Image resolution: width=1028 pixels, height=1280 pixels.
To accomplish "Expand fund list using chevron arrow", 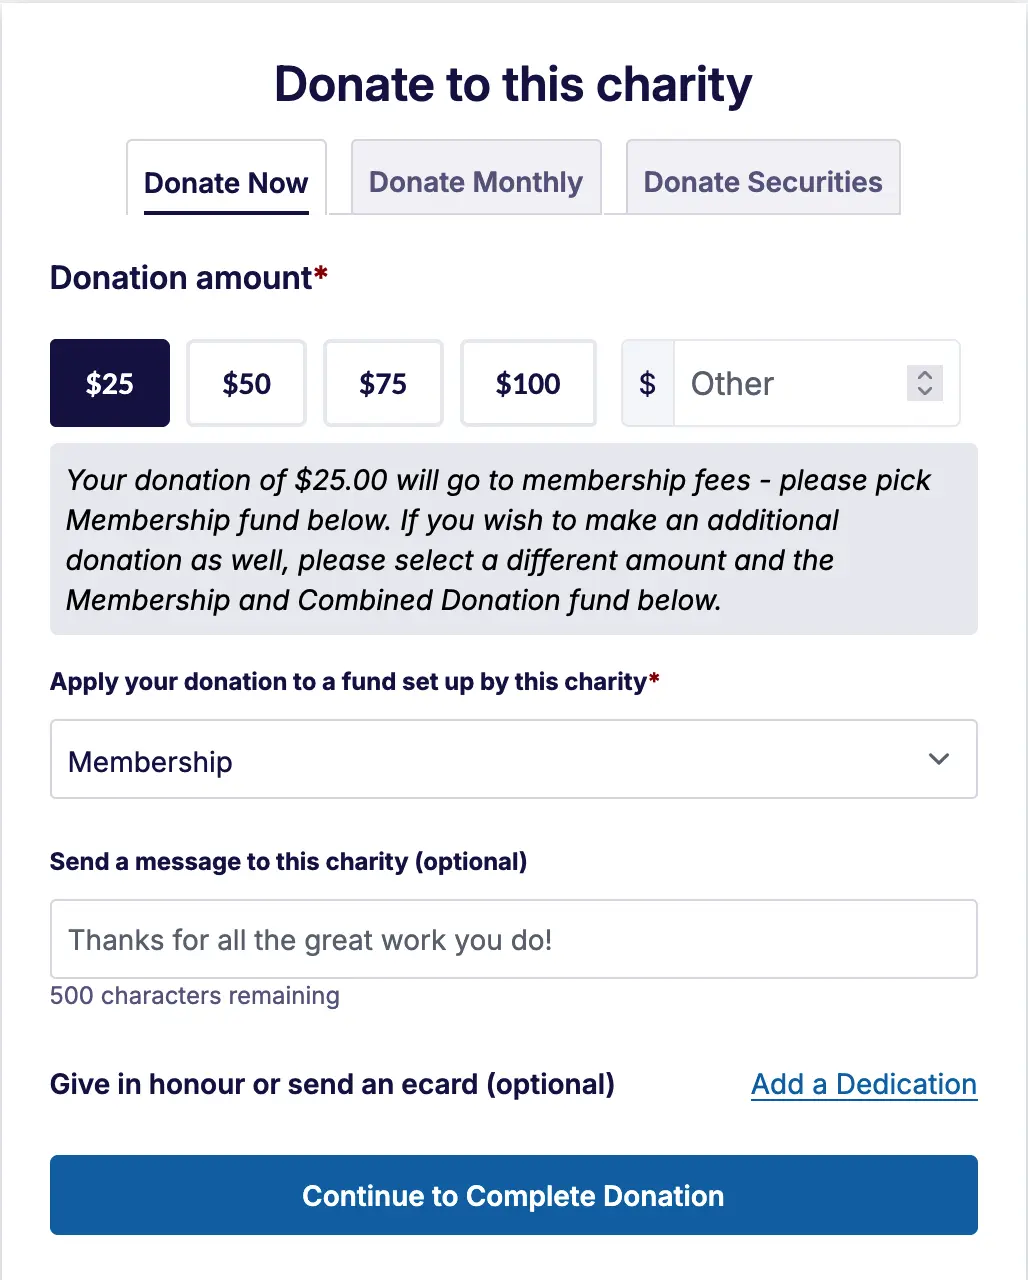I will click(939, 759).
